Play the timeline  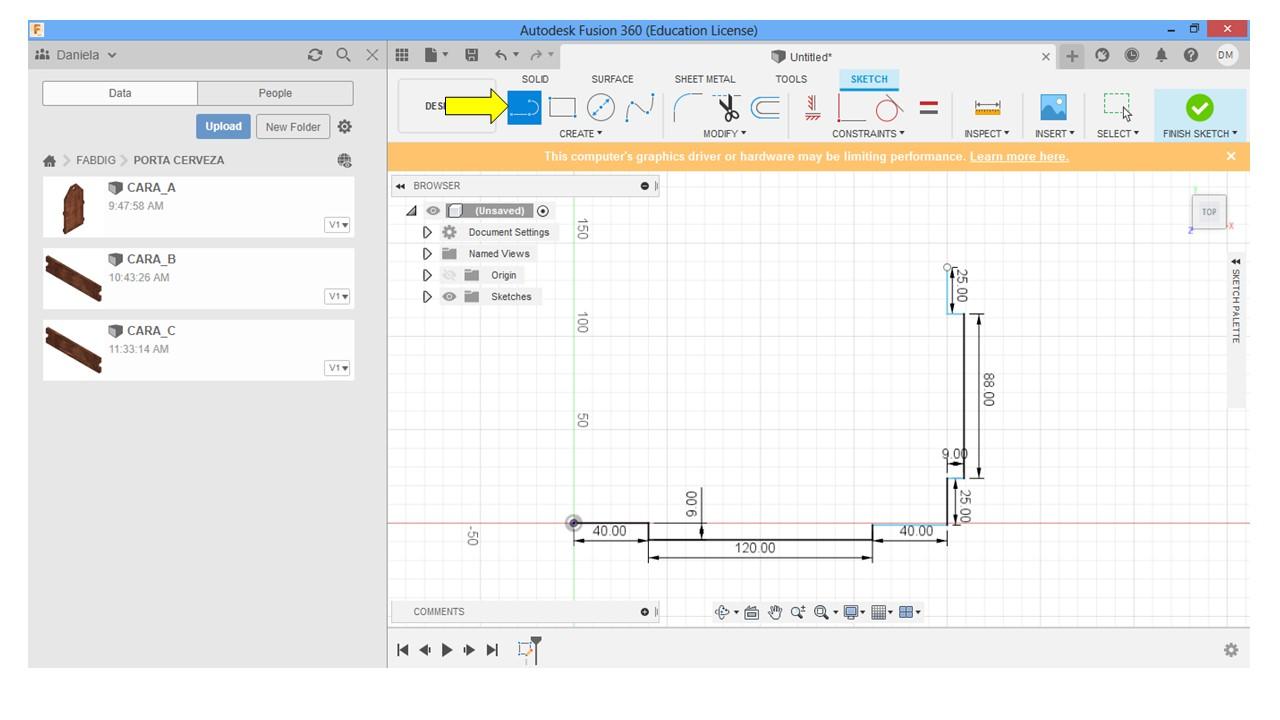tap(447, 650)
